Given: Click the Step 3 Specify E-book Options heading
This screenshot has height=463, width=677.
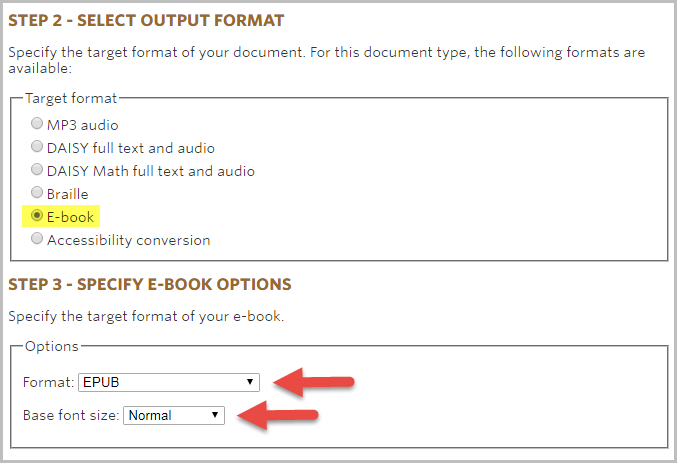Looking at the screenshot, I should click(x=150, y=284).
